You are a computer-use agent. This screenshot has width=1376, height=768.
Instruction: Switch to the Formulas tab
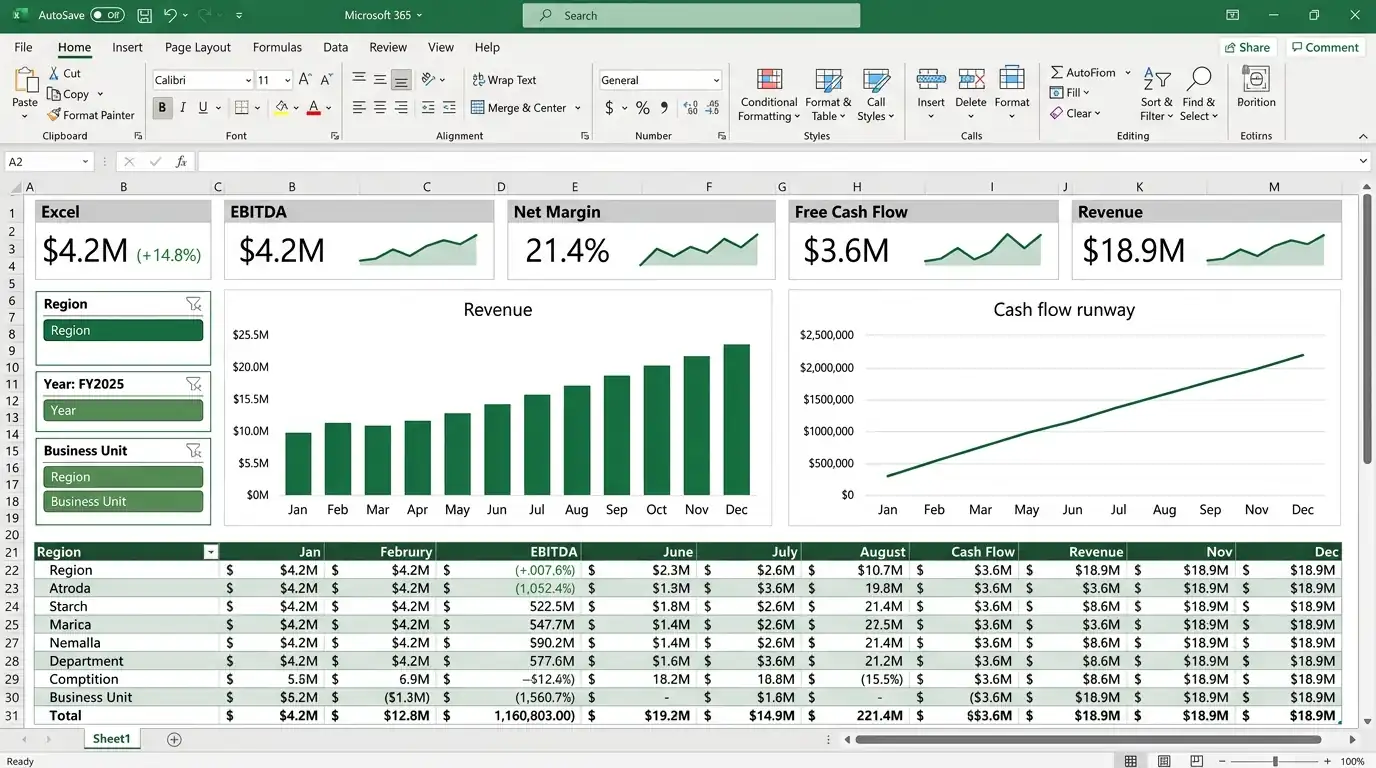point(277,47)
